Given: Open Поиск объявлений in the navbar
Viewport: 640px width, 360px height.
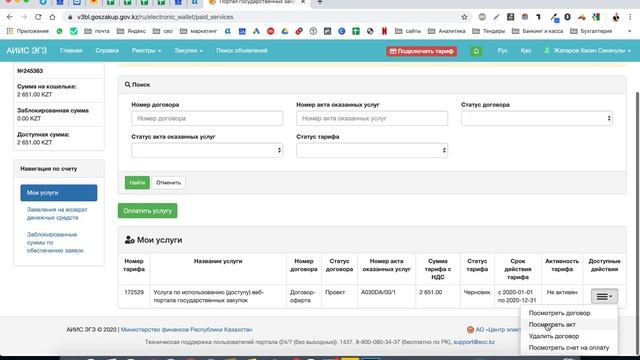Looking at the screenshot, I should (x=242, y=51).
